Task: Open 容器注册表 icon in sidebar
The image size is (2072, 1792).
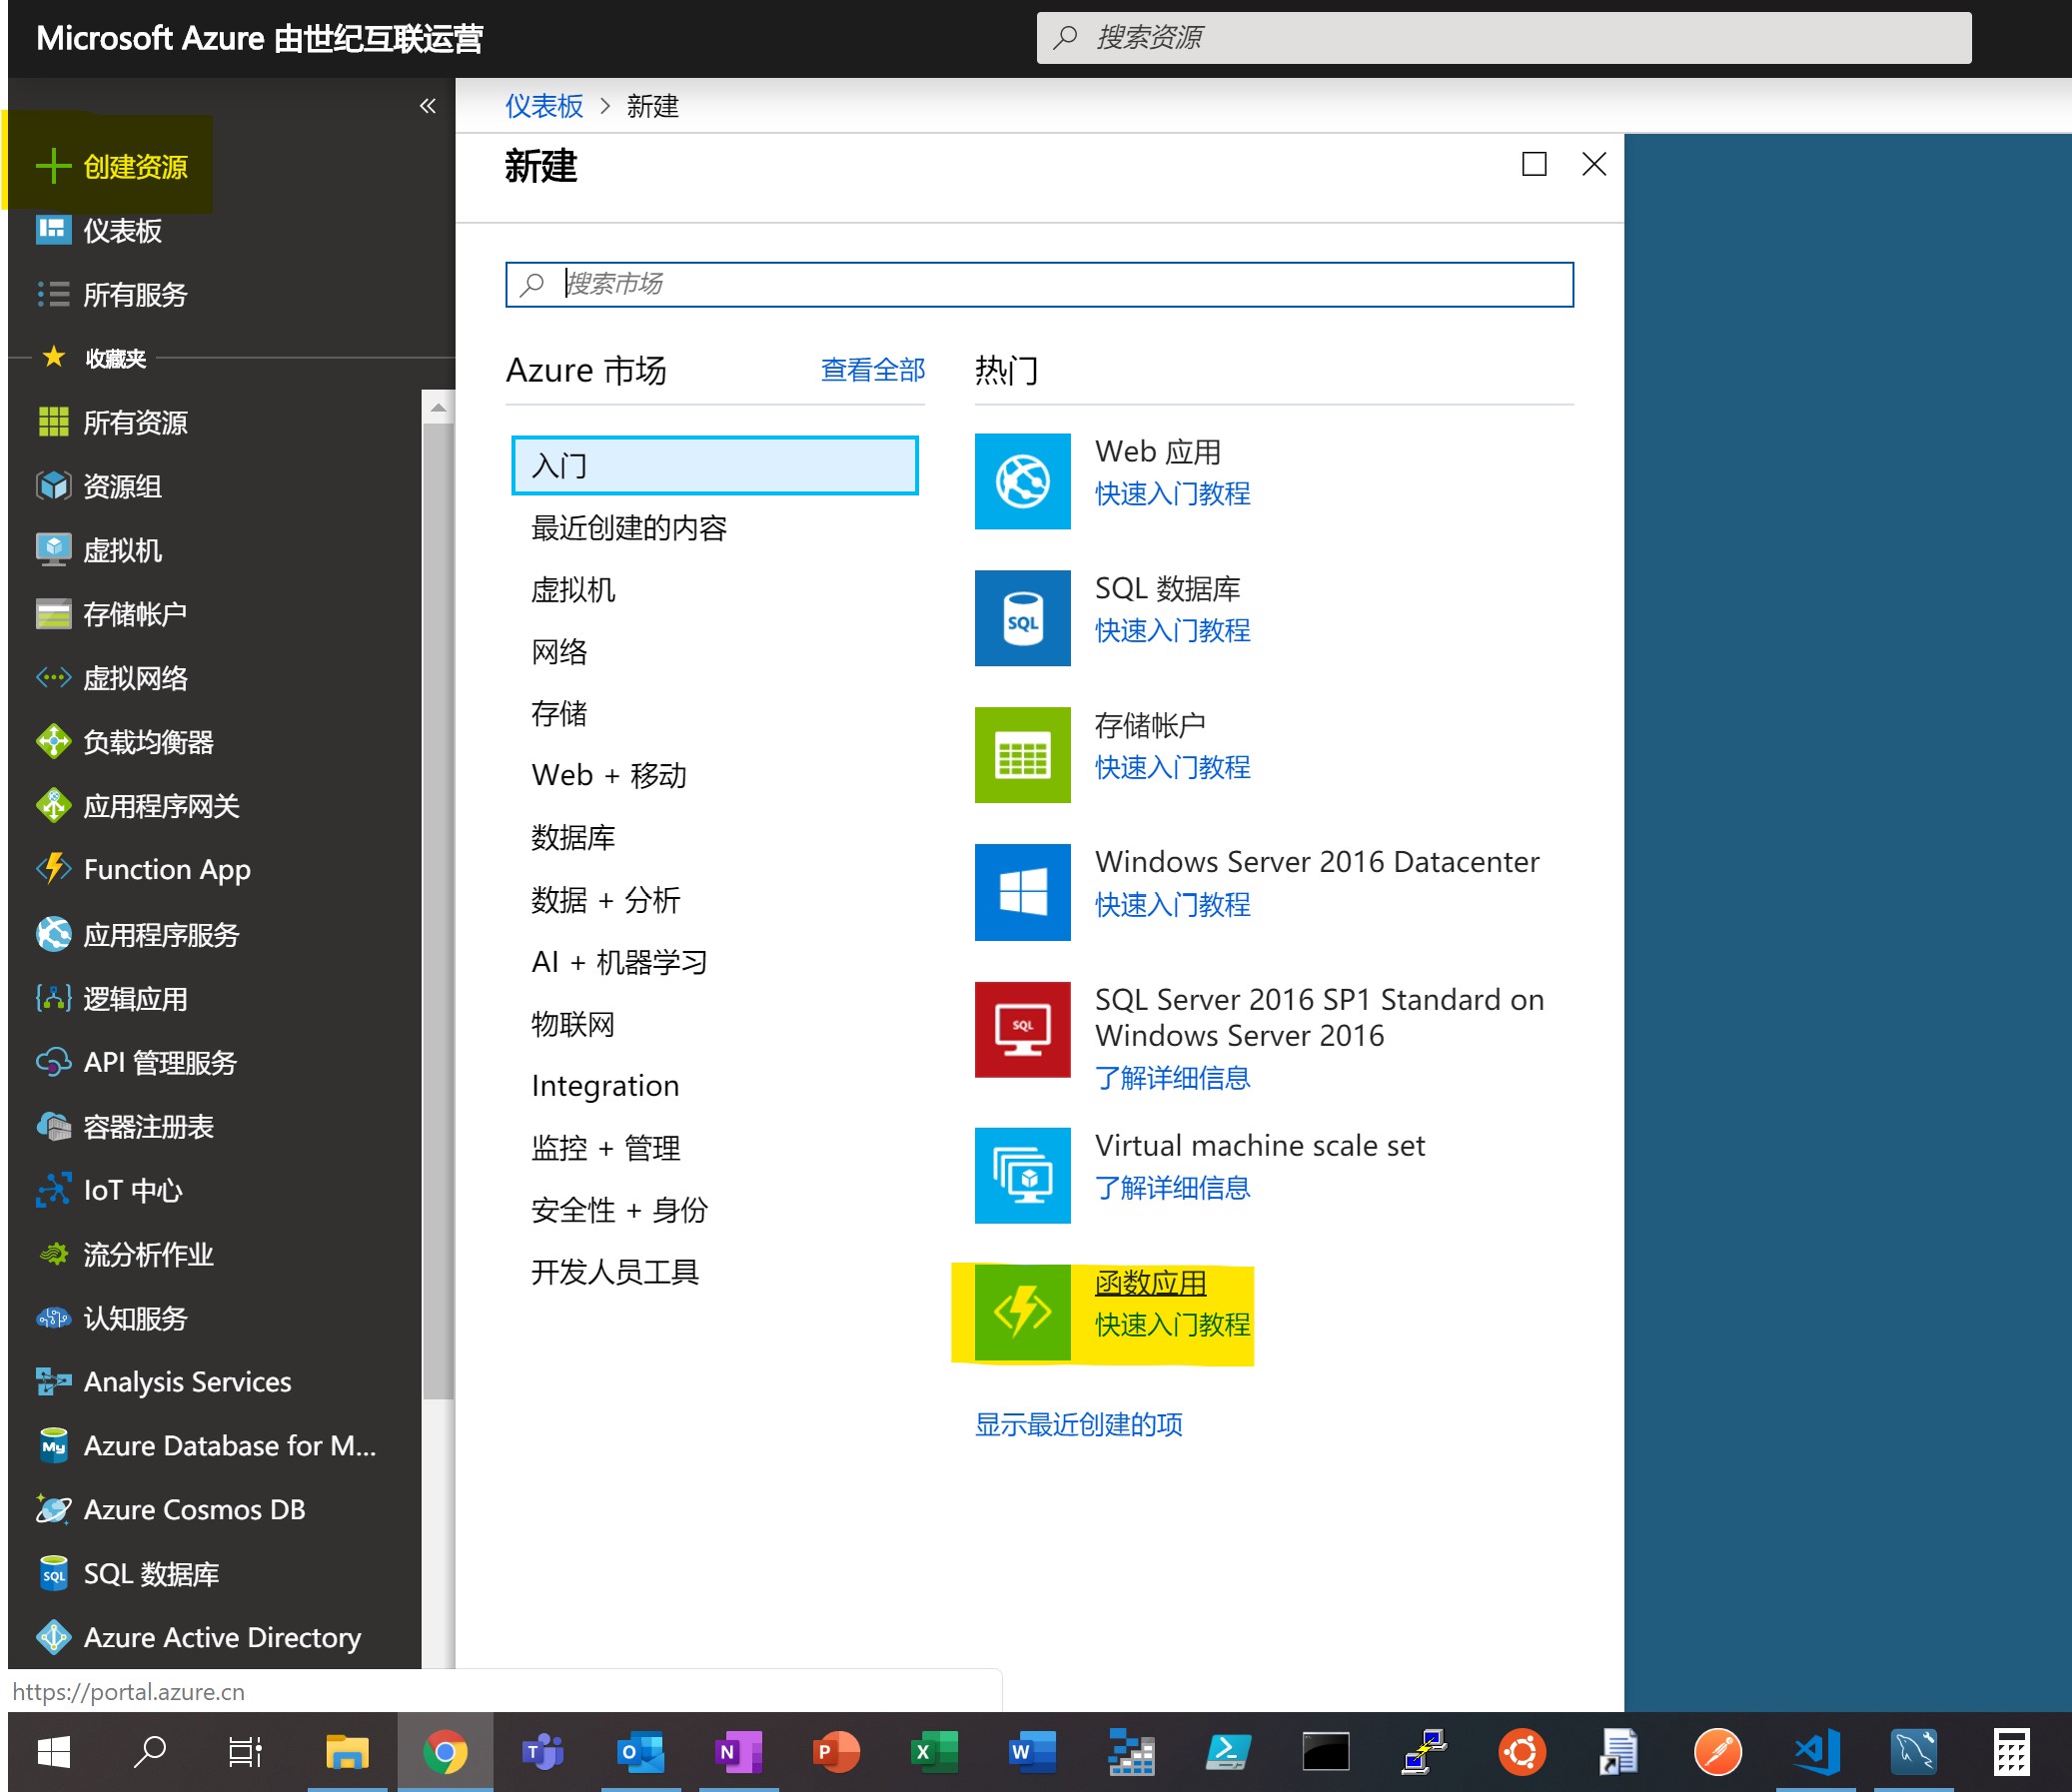Action: point(53,1126)
